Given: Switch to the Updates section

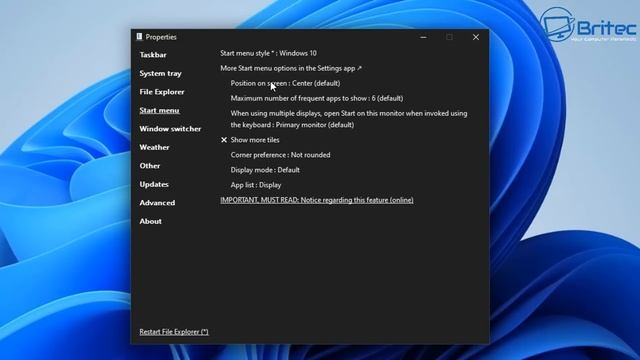Looking at the screenshot, I should (x=154, y=184).
